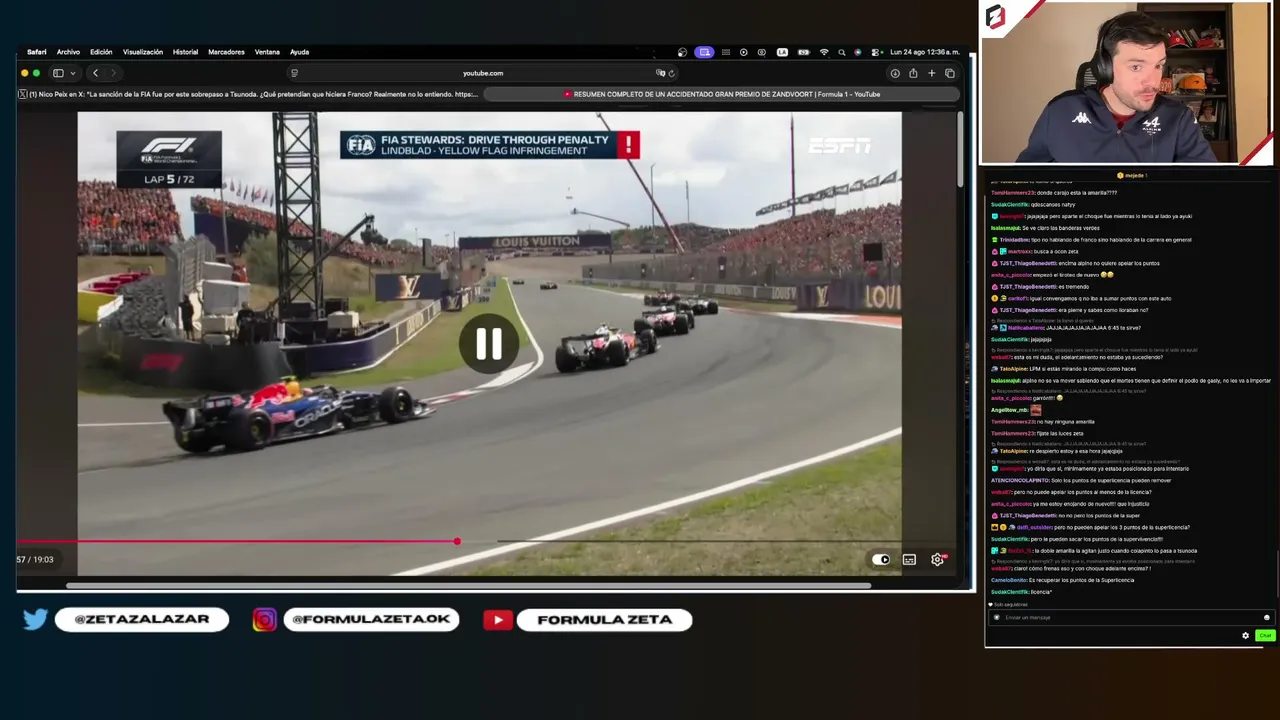Show the battery status menu
The image size is (1280, 720).
tap(802, 52)
